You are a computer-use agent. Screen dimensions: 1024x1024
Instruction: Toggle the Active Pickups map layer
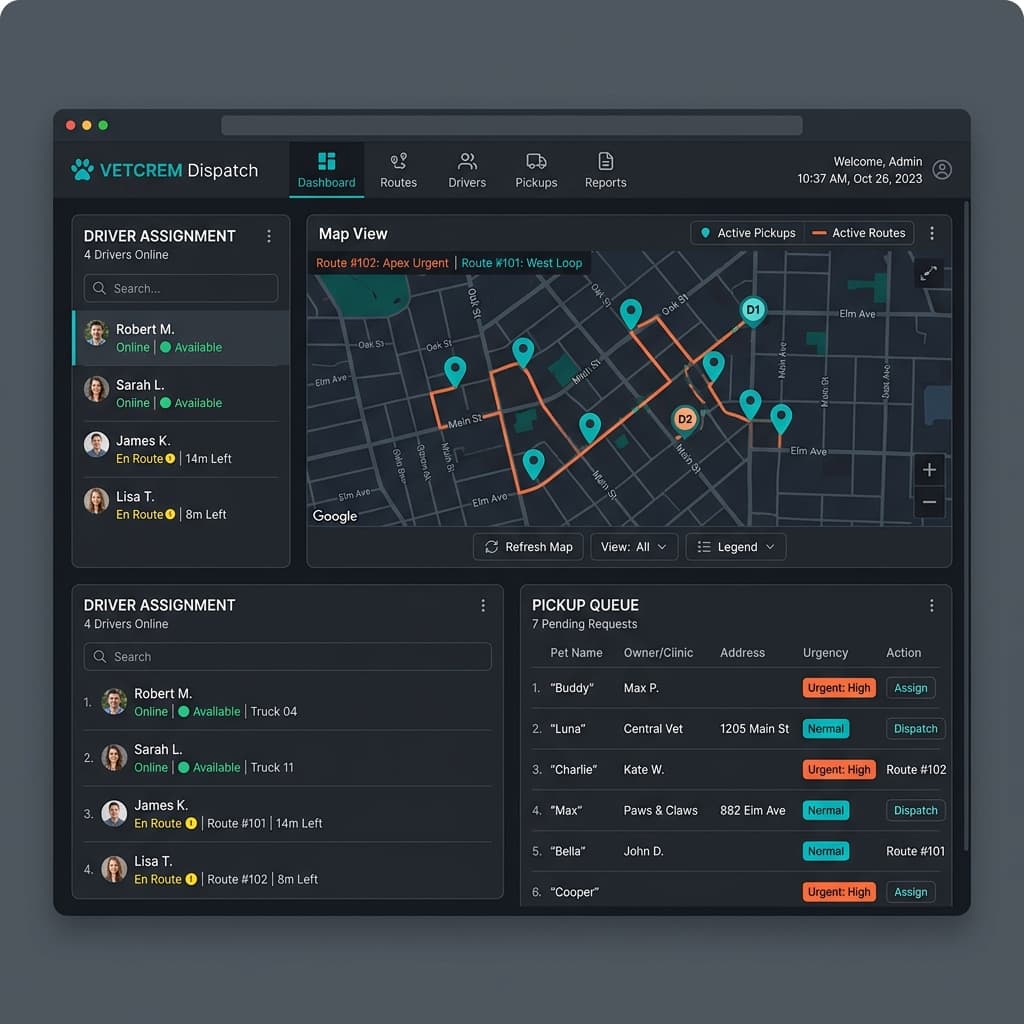click(x=748, y=233)
